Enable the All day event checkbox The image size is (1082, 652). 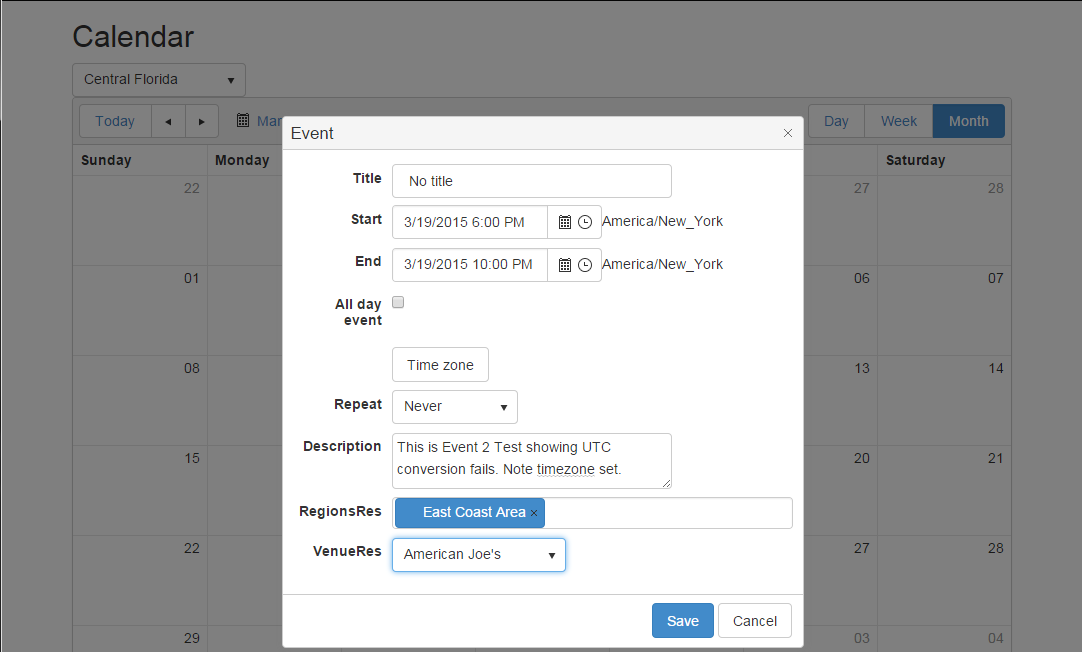(398, 302)
